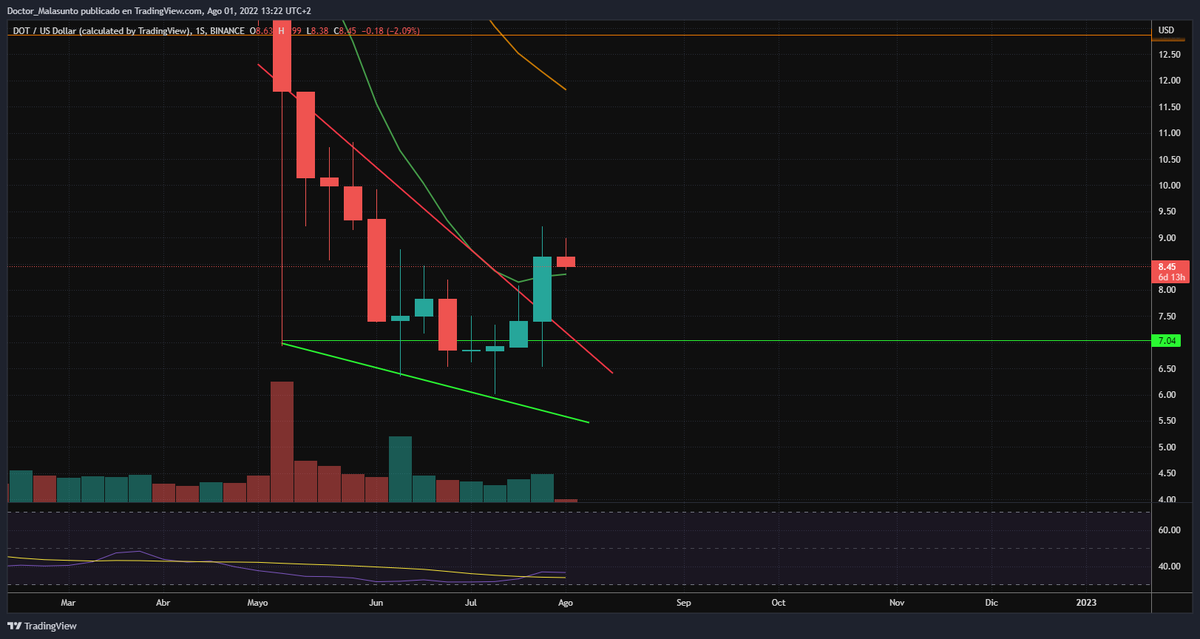Click the 12.50 price axis label
The height and width of the screenshot is (639, 1200).
(1169, 54)
